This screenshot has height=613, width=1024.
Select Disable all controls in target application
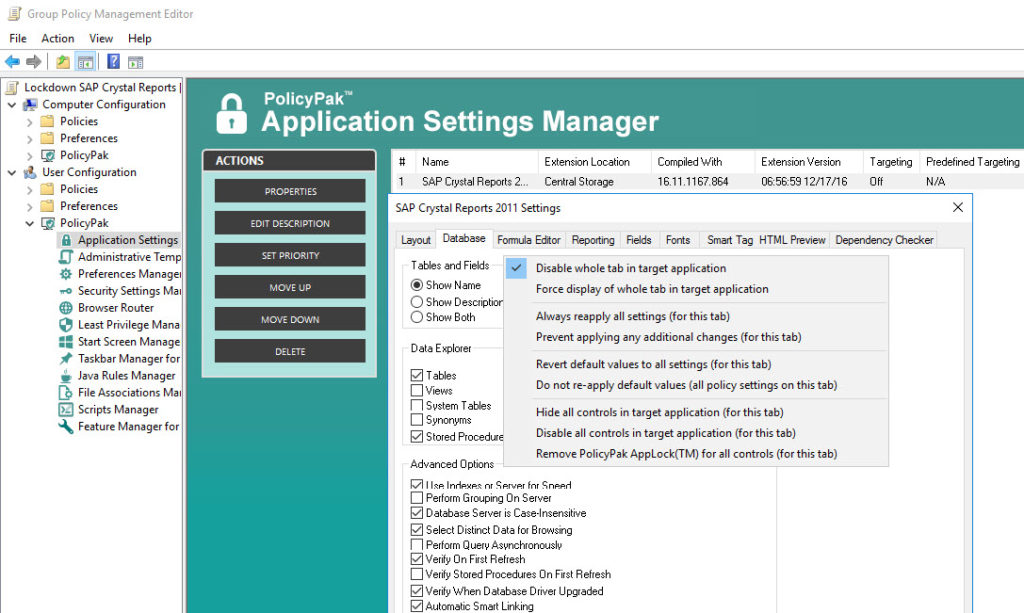[x=665, y=433]
